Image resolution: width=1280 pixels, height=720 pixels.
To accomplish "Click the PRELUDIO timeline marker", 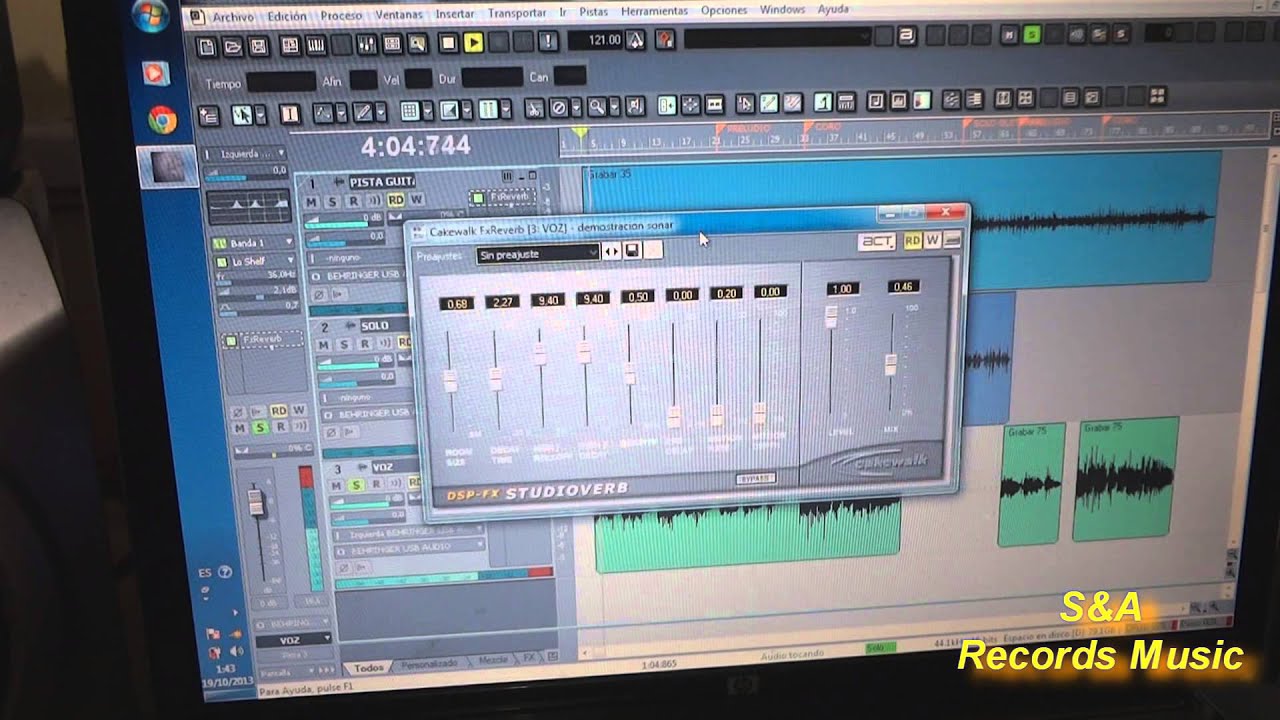I will point(742,129).
